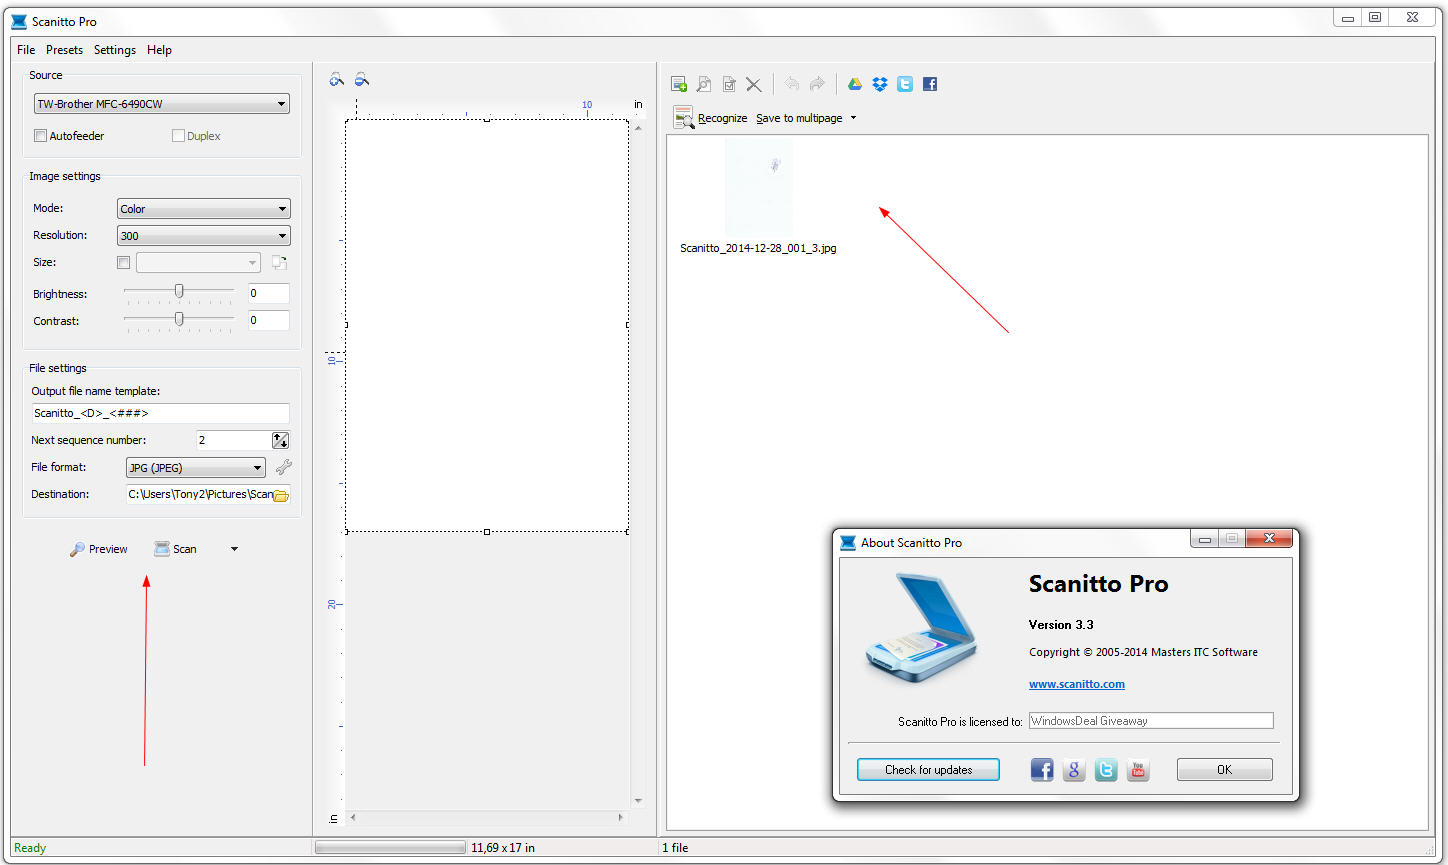The image size is (1448, 865).
Task: Click the redo arrow icon
Action: [817, 84]
